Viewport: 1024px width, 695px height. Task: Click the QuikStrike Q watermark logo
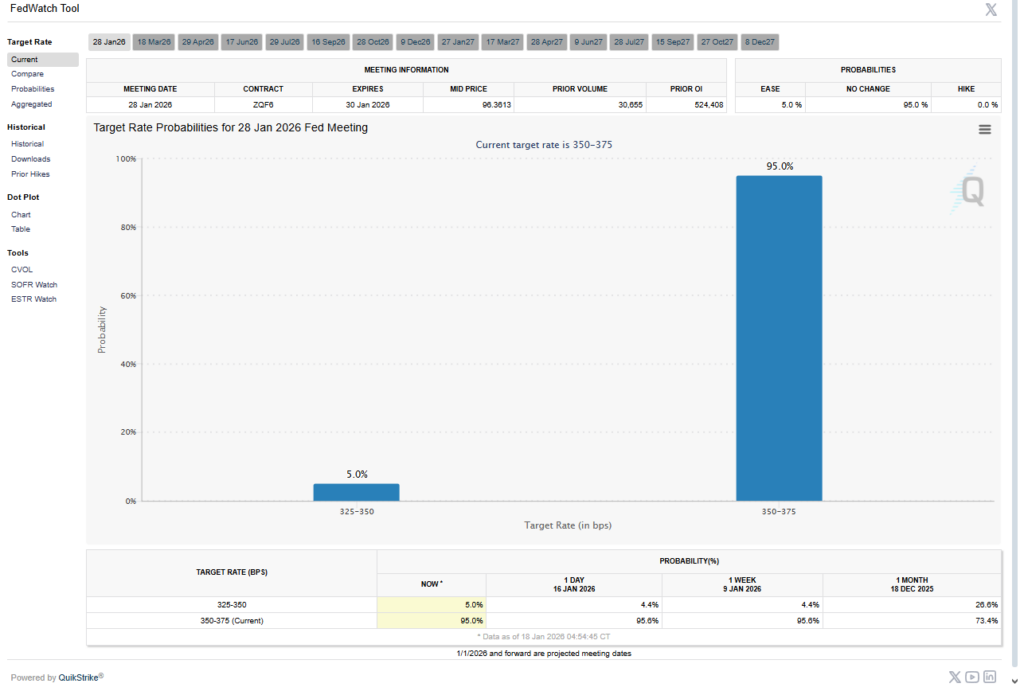(x=969, y=191)
